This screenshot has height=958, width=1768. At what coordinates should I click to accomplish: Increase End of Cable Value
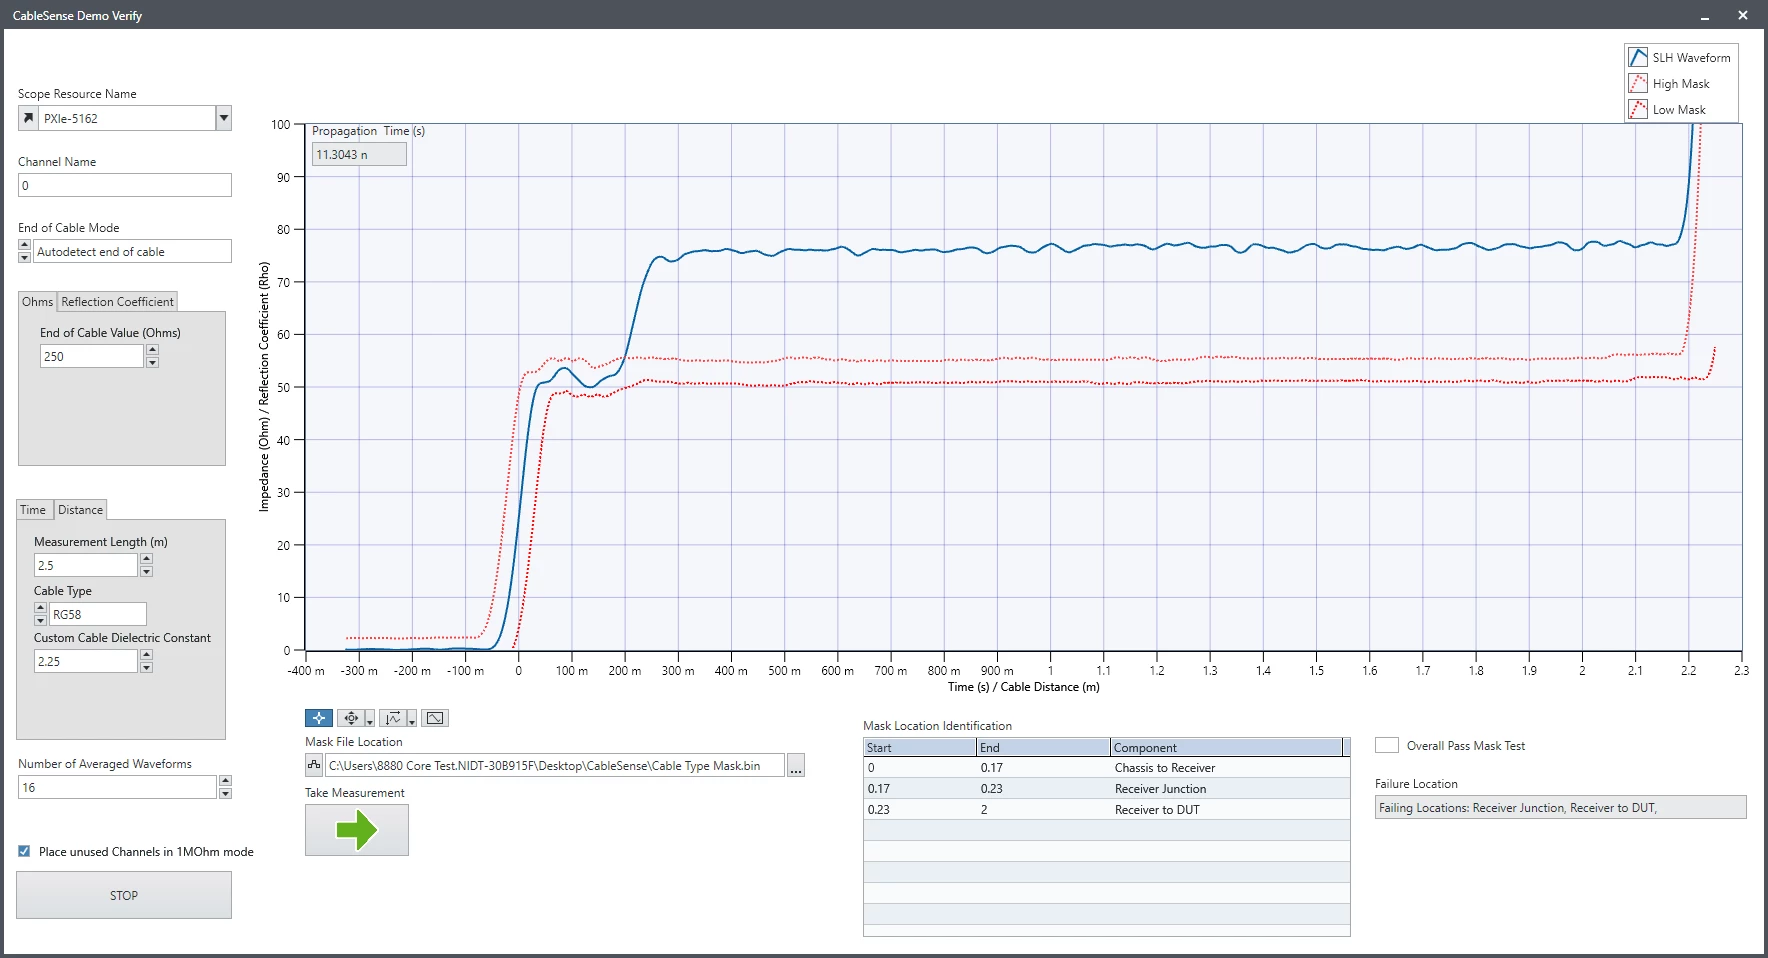(152, 350)
